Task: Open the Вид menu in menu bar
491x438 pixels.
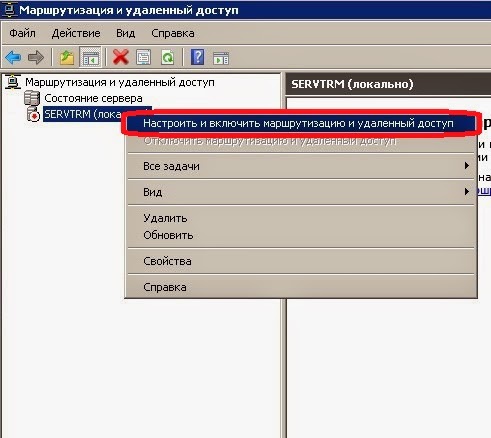Action: click(x=126, y=33)
